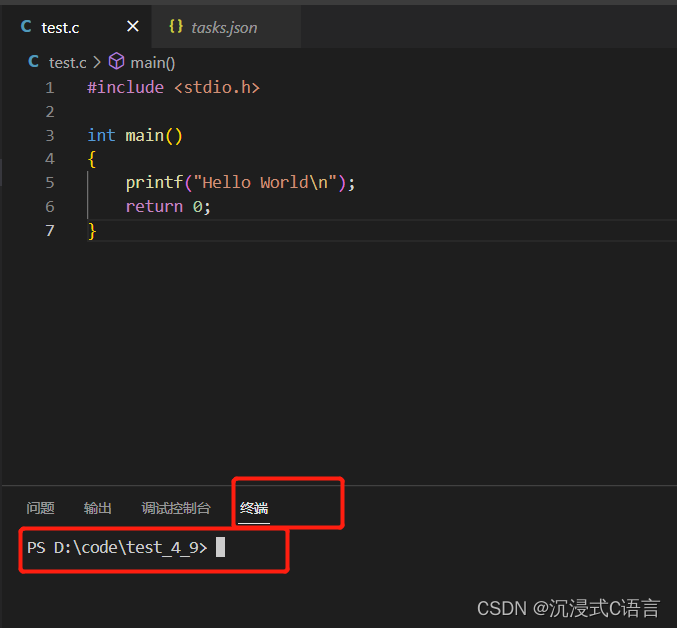Close the test.c tab

click(x=133, y=27)
